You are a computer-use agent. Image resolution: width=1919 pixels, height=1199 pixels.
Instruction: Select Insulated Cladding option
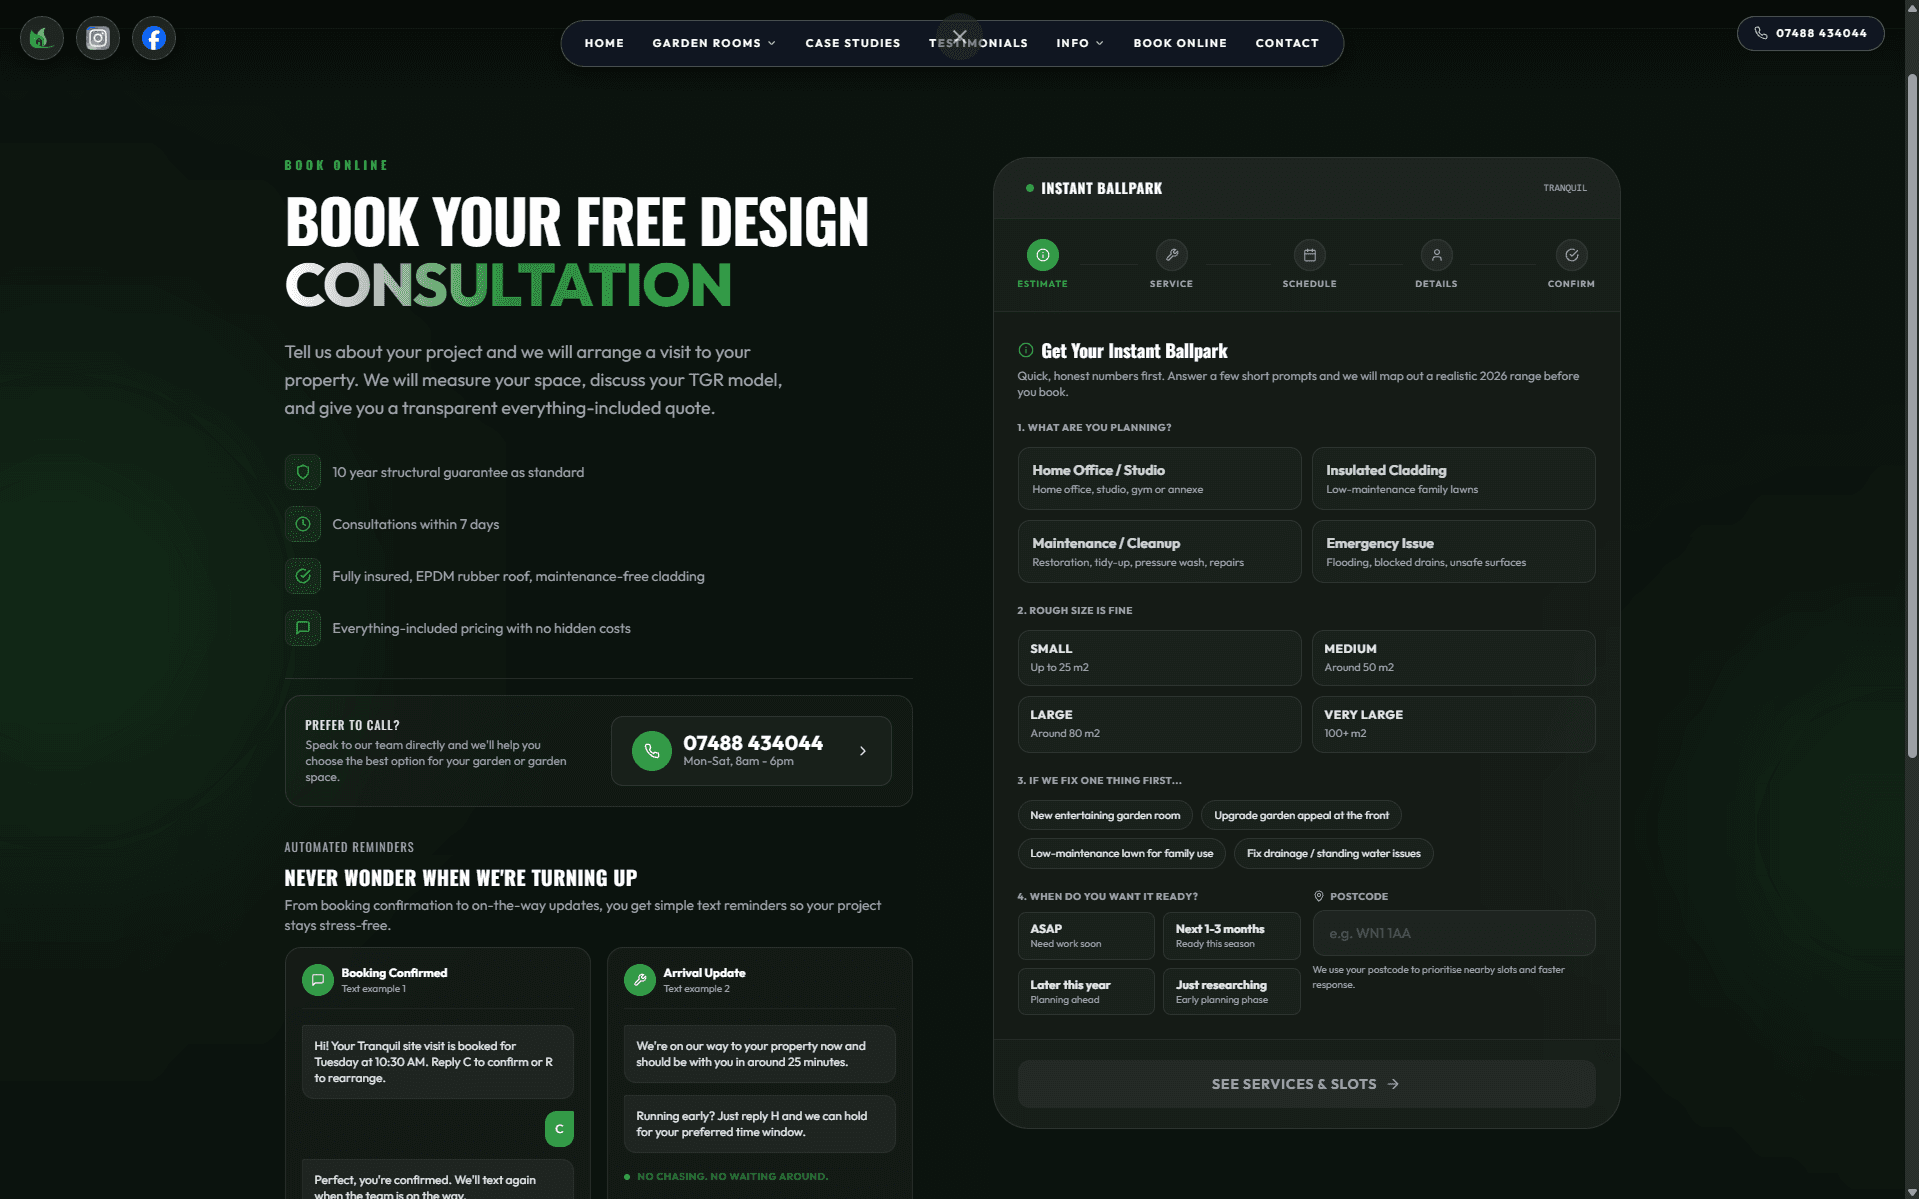[x=1453, y=479]
